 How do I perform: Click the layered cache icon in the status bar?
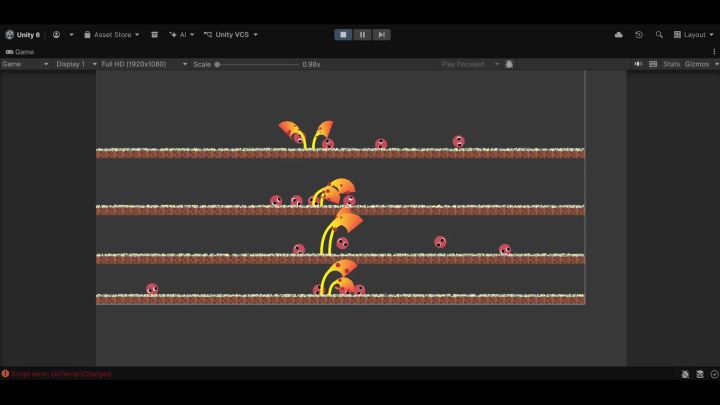point(700,374)
